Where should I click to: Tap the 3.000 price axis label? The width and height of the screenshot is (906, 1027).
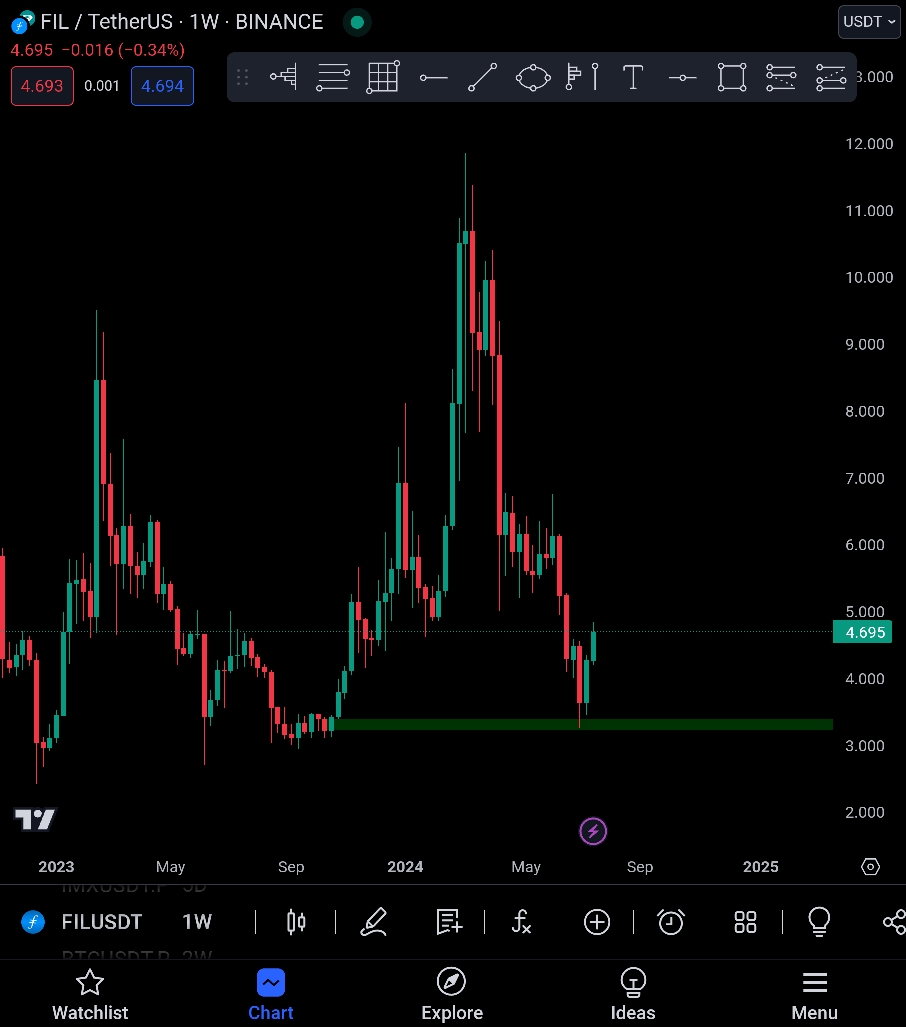865,745
